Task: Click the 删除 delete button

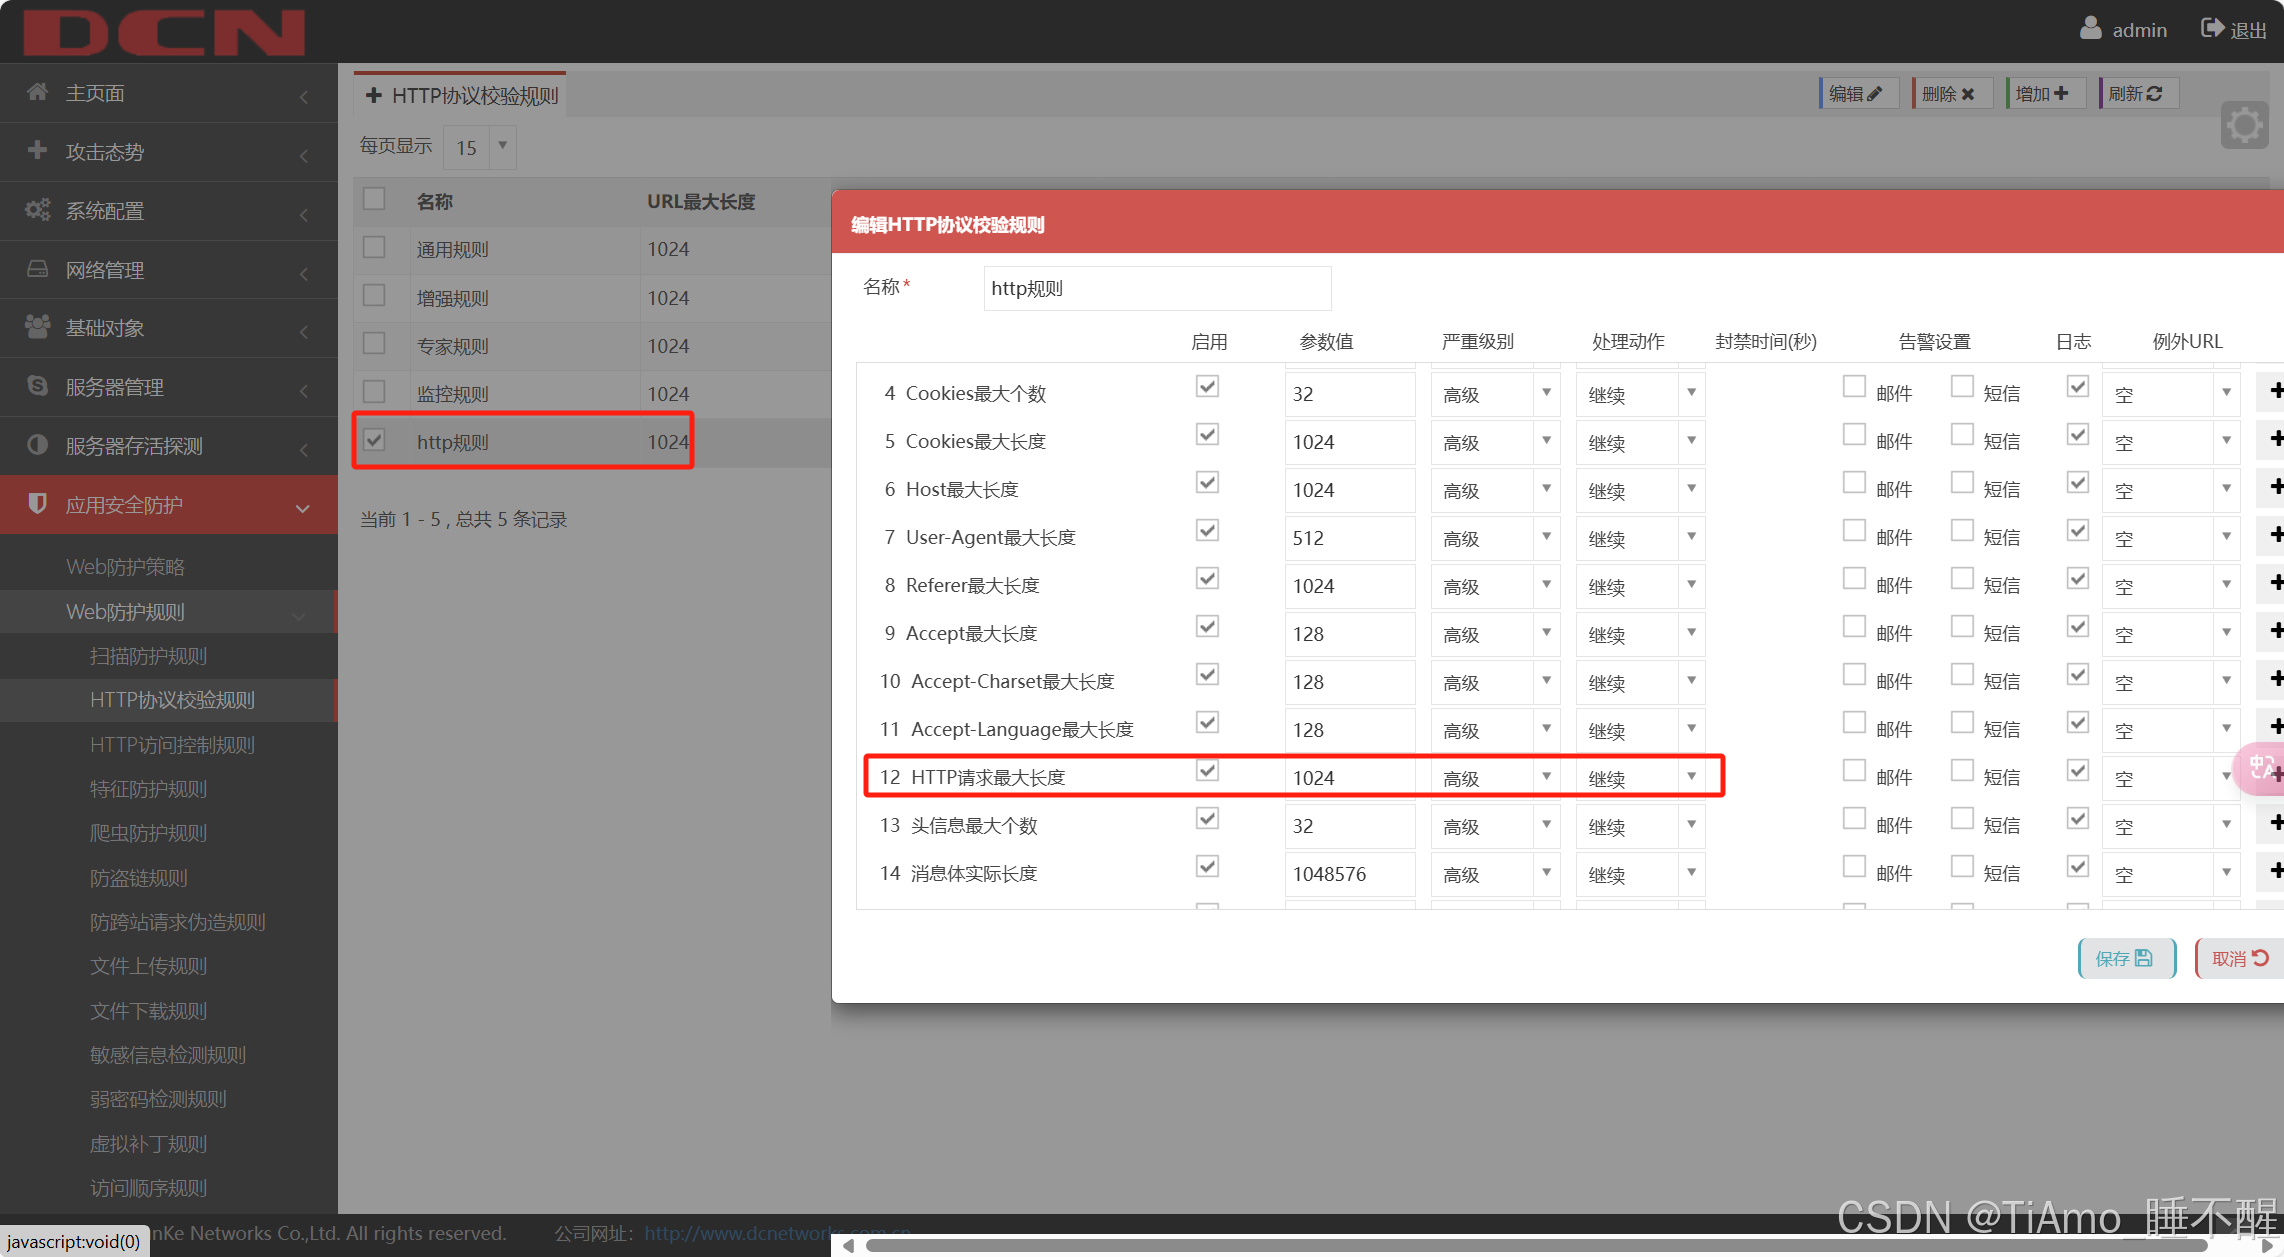Action: tap(1951, 93)
